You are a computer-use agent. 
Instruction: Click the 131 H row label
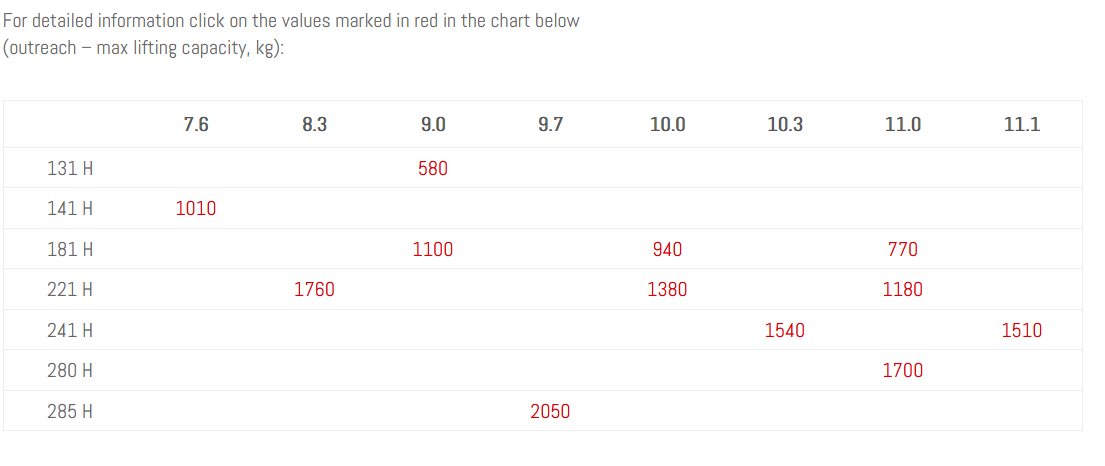pos(70,168)
